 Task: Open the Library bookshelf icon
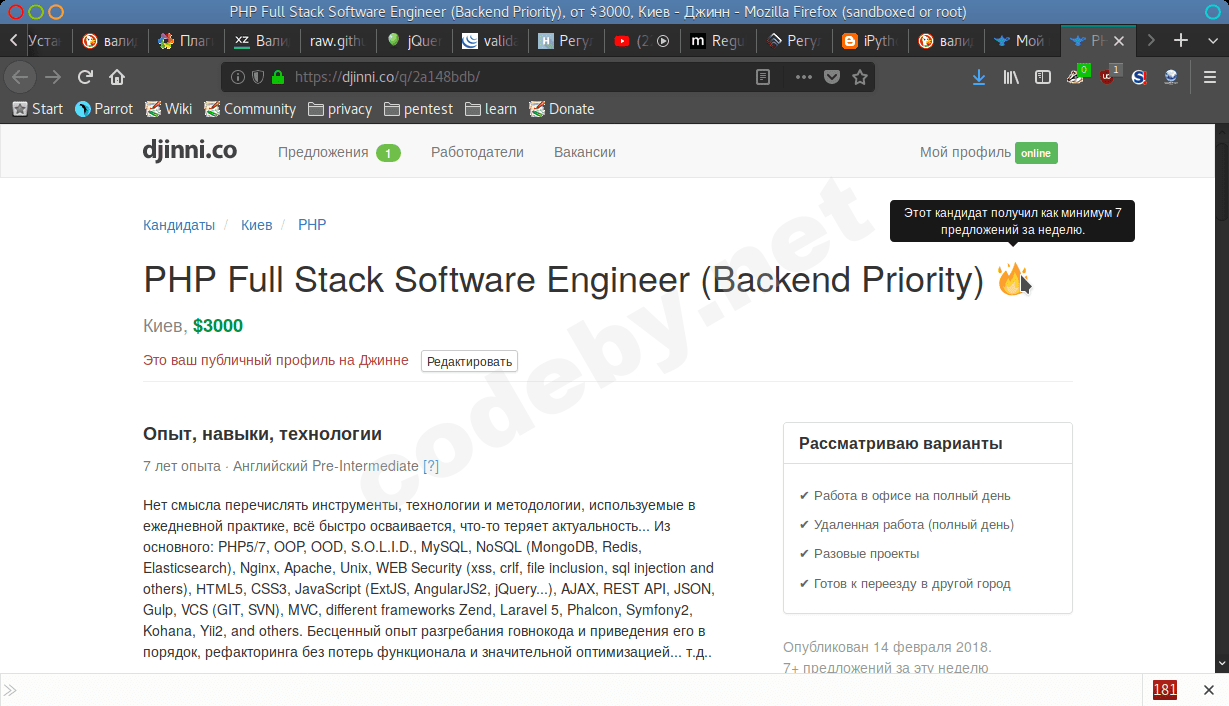pos(1011,77)
